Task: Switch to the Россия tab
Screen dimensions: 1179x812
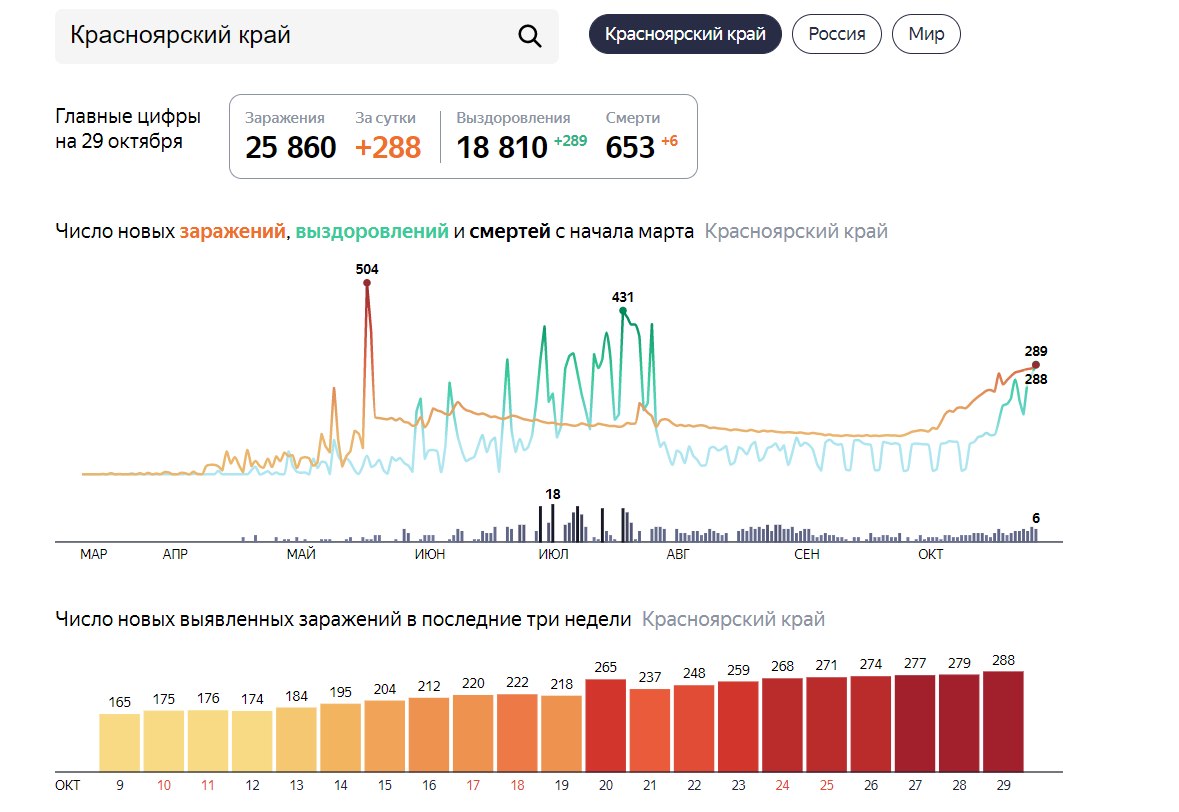Action: tap(836, 34)
